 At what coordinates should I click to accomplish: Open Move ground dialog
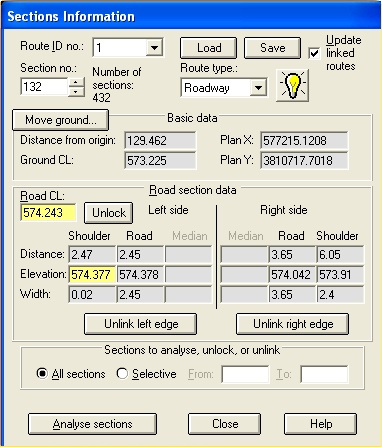point(60,120)
